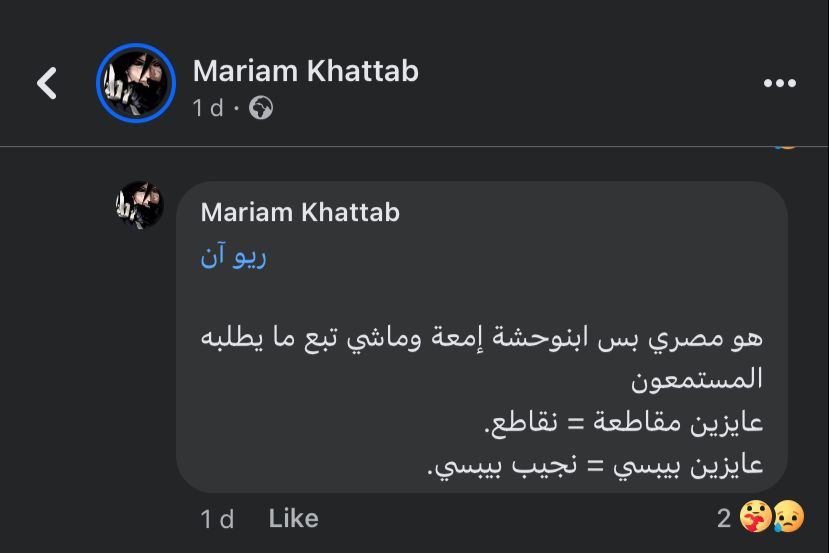829x553 pixels.
Task: Tap the line عايزين بيبسي = نجيب بيبسي
Action: click(x=596, y=465)
